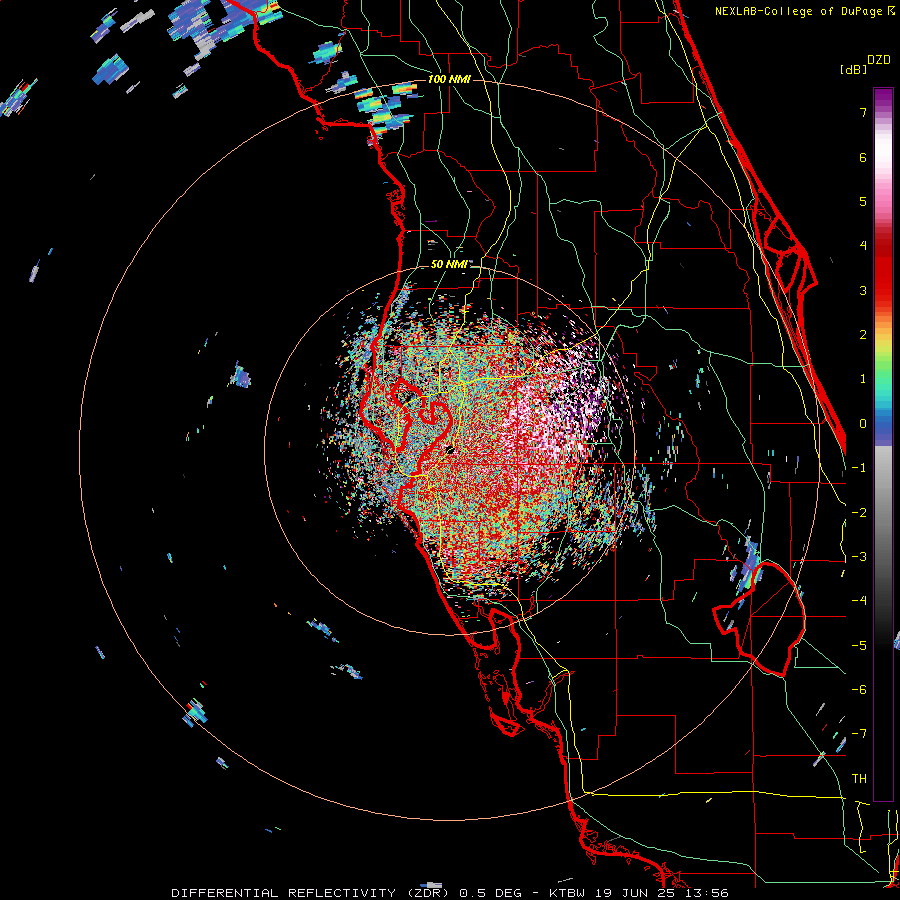This screenshot has width=900, height=900.
Task: Click the color bar value 3
Action: point(863,290)
